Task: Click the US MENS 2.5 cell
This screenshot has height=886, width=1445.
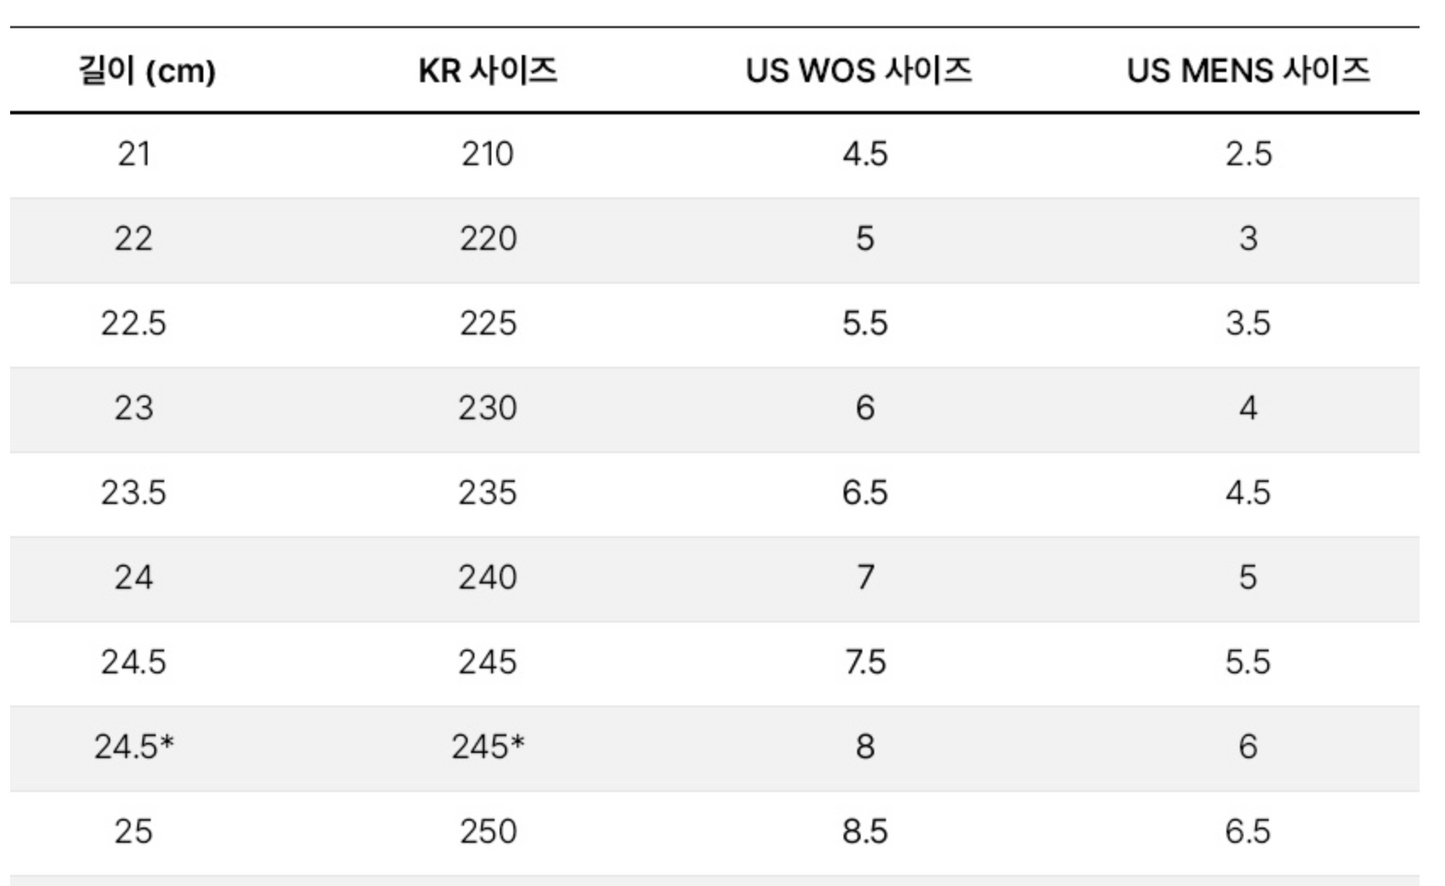Action: point(1248,154)
